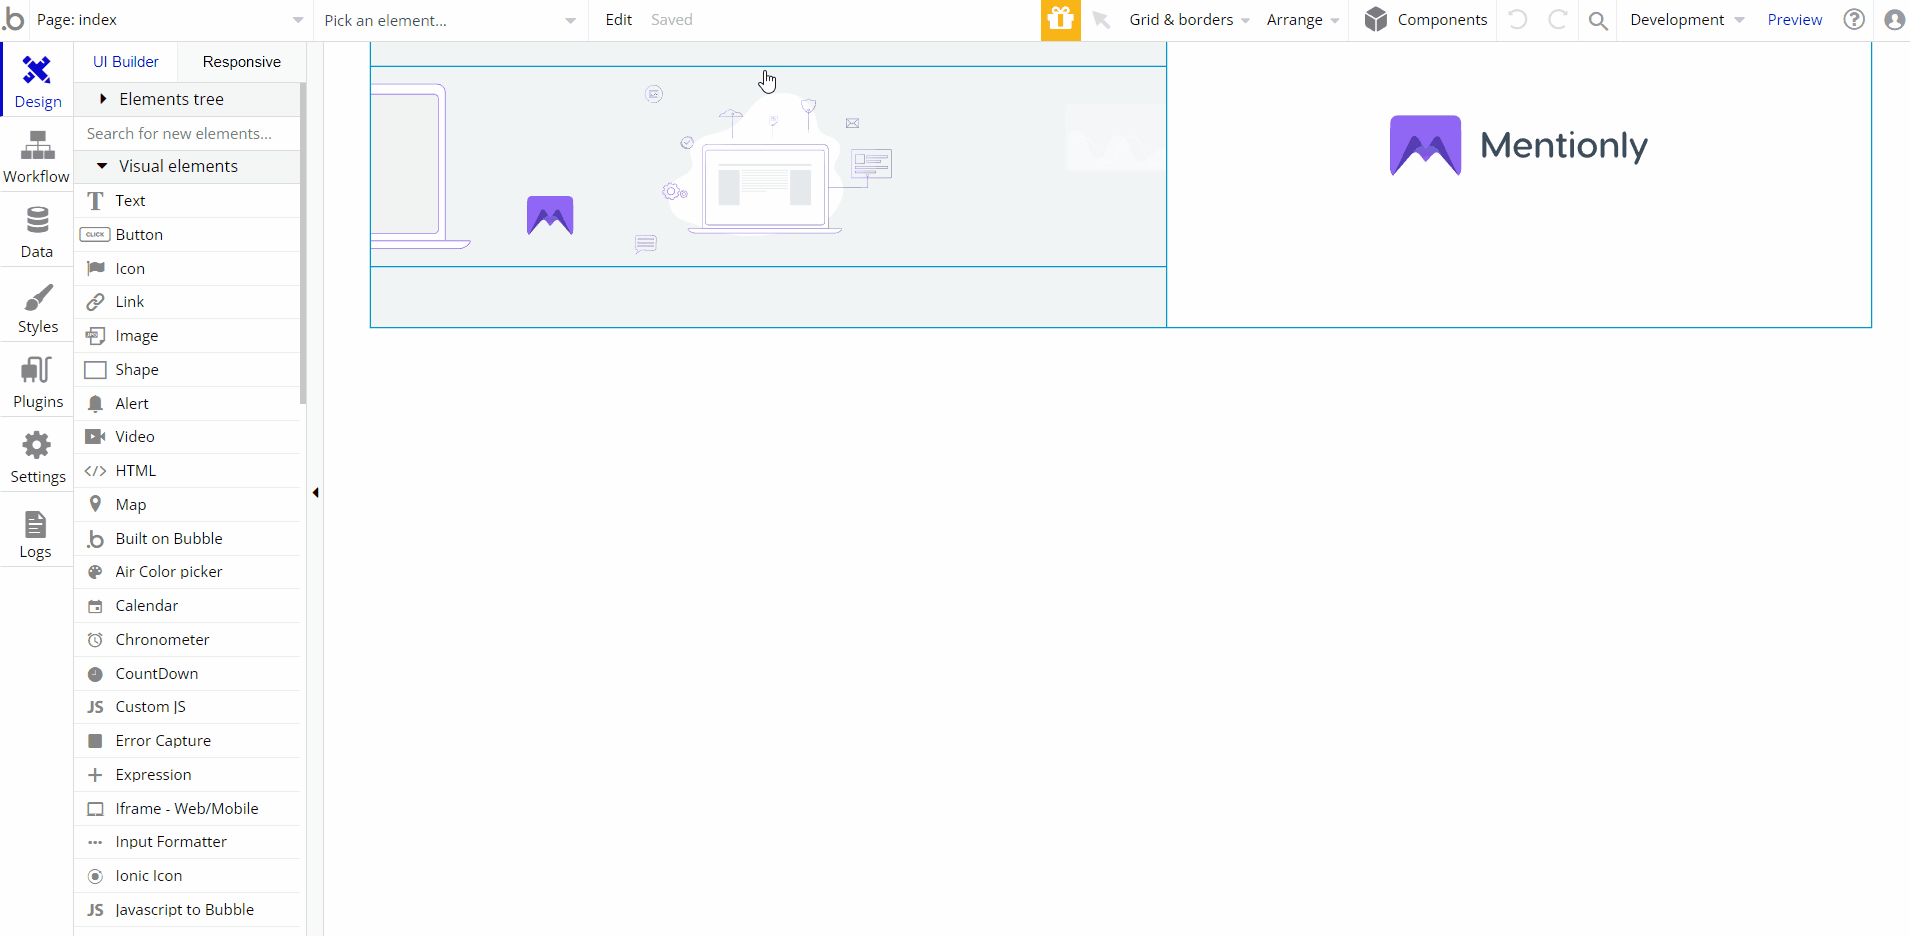Viewport: 1910px width, 936px height.
Task: Select the Ionic Icon element
Action: click(x=187, y=876)
